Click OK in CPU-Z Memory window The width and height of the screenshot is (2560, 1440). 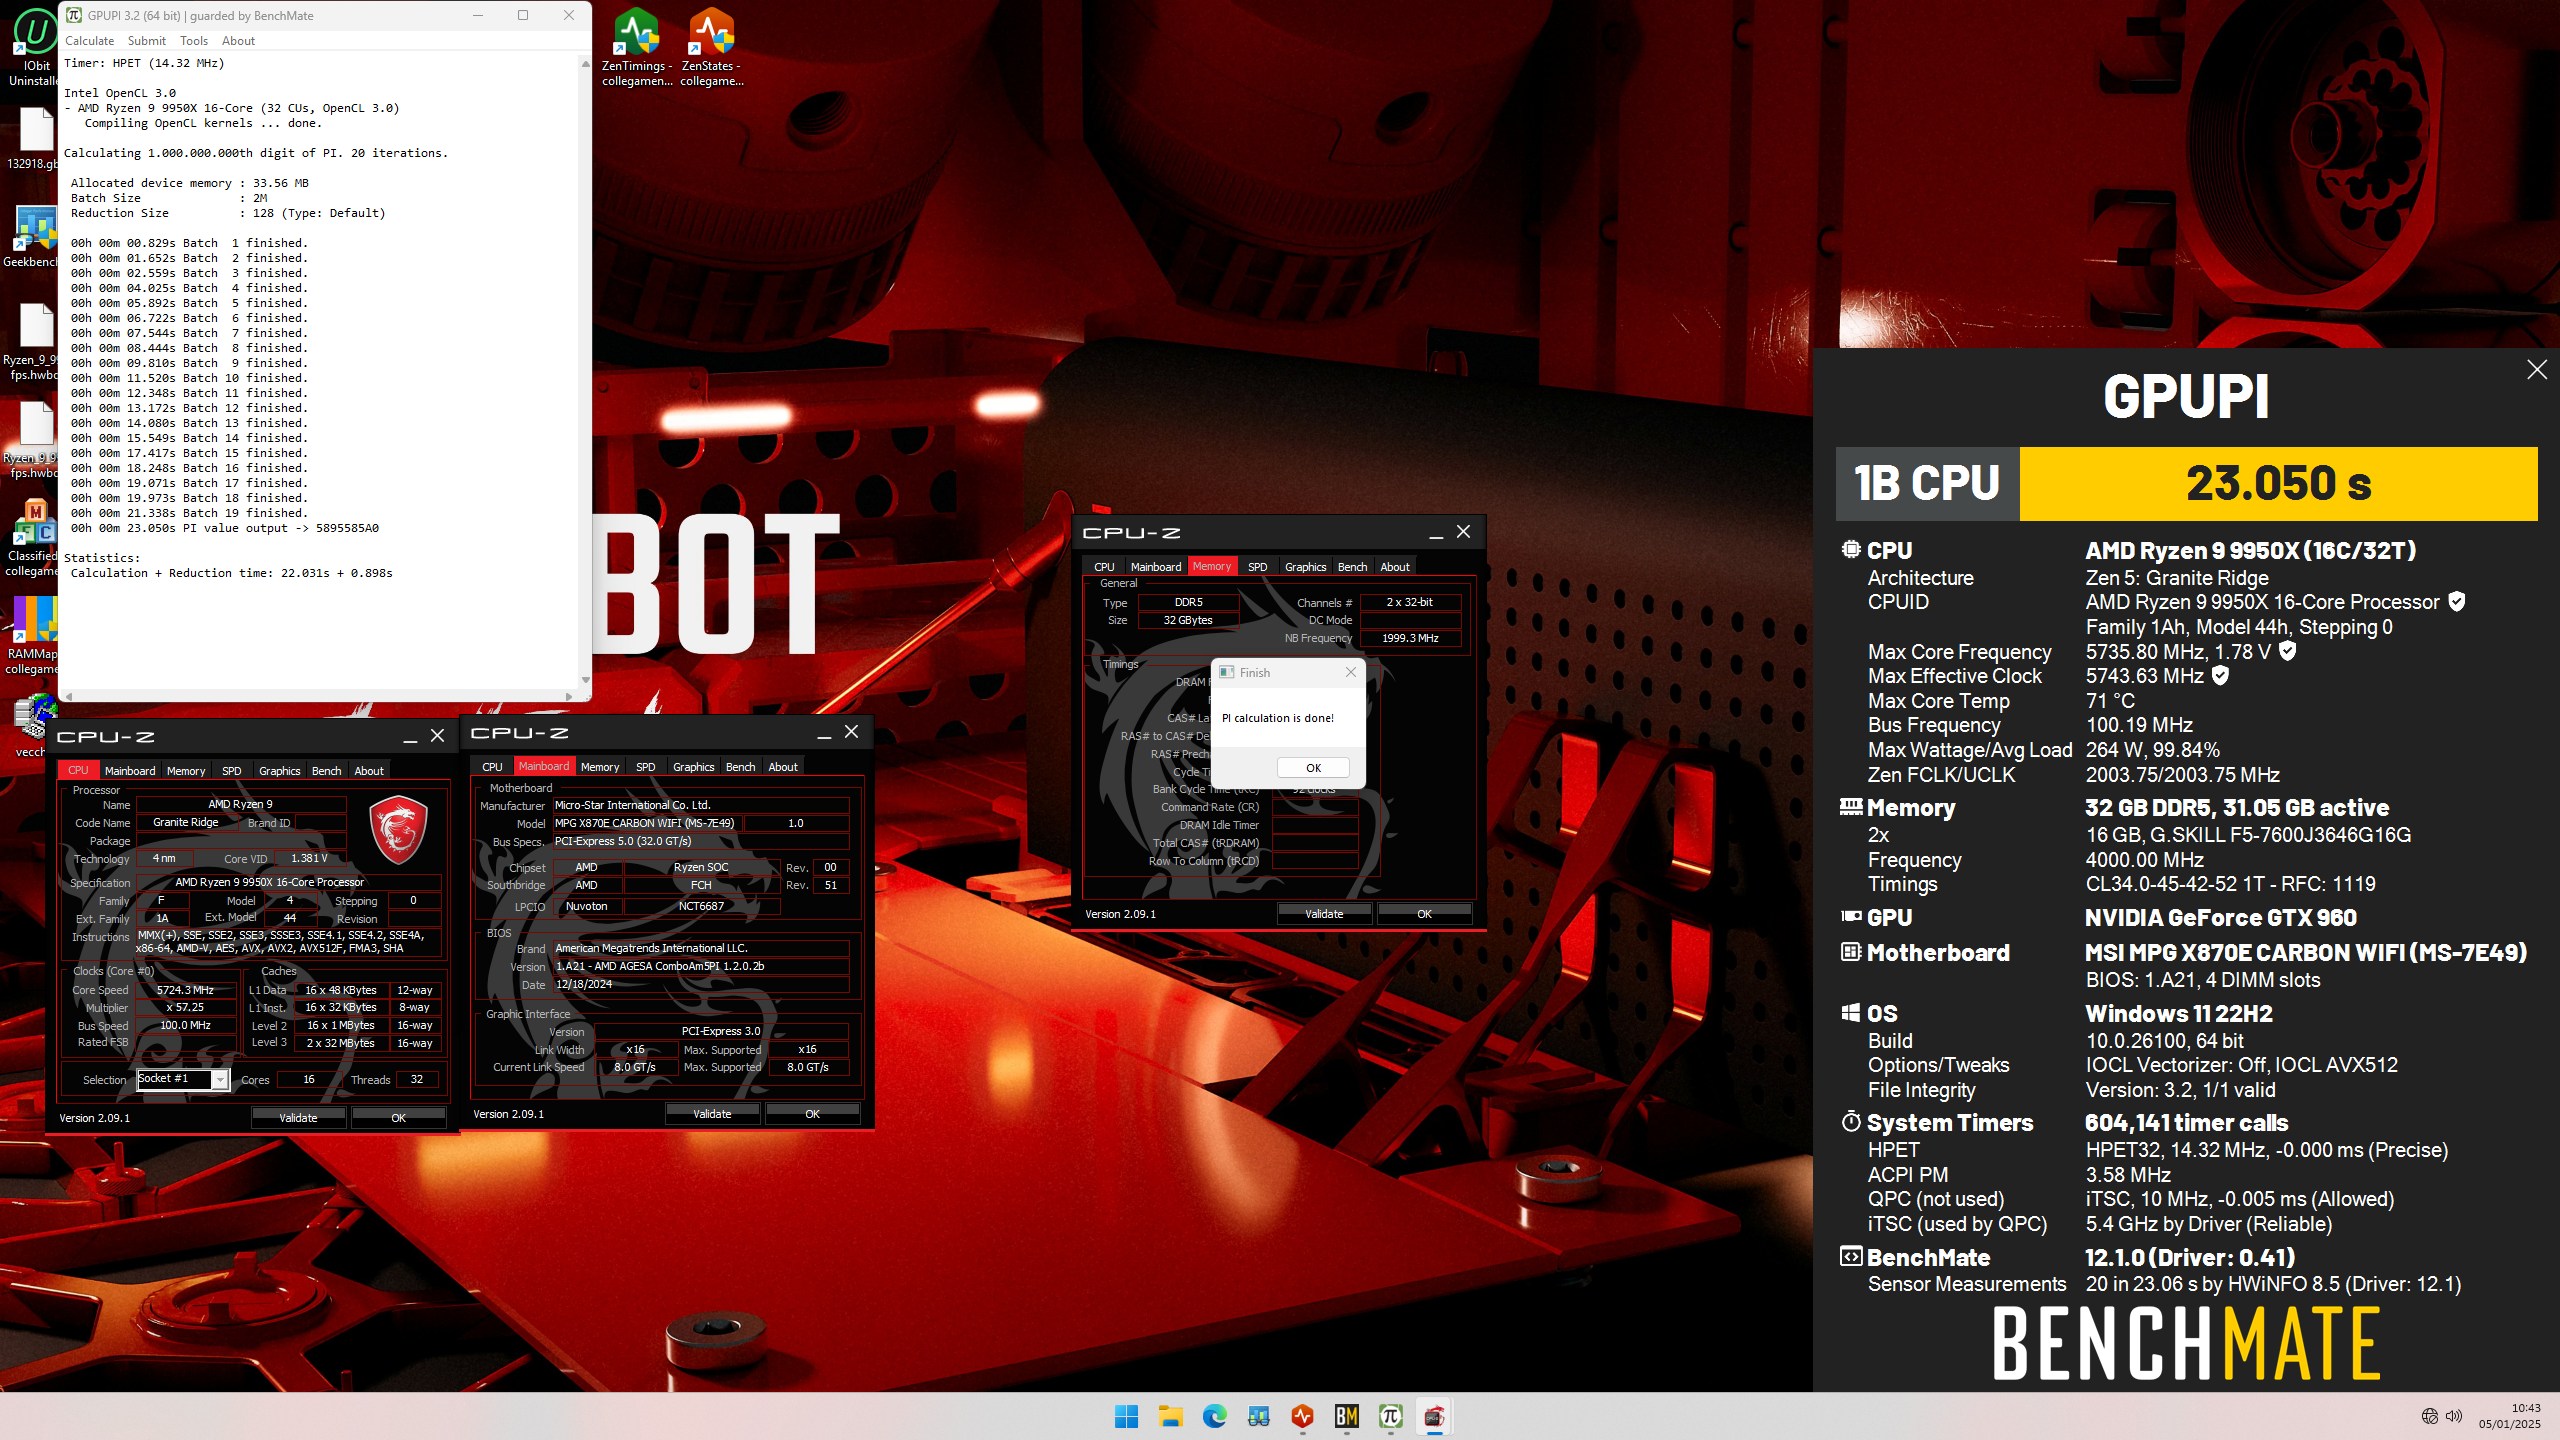(x=1424, y=914)
